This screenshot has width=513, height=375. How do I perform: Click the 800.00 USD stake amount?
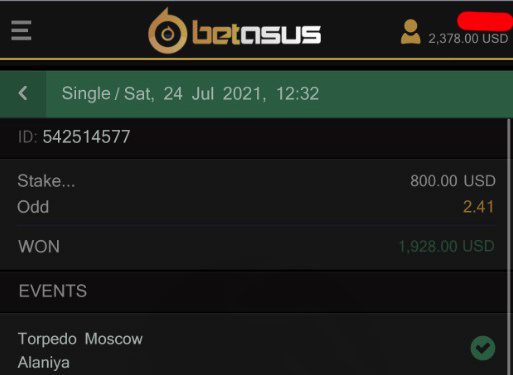point(453,181)
